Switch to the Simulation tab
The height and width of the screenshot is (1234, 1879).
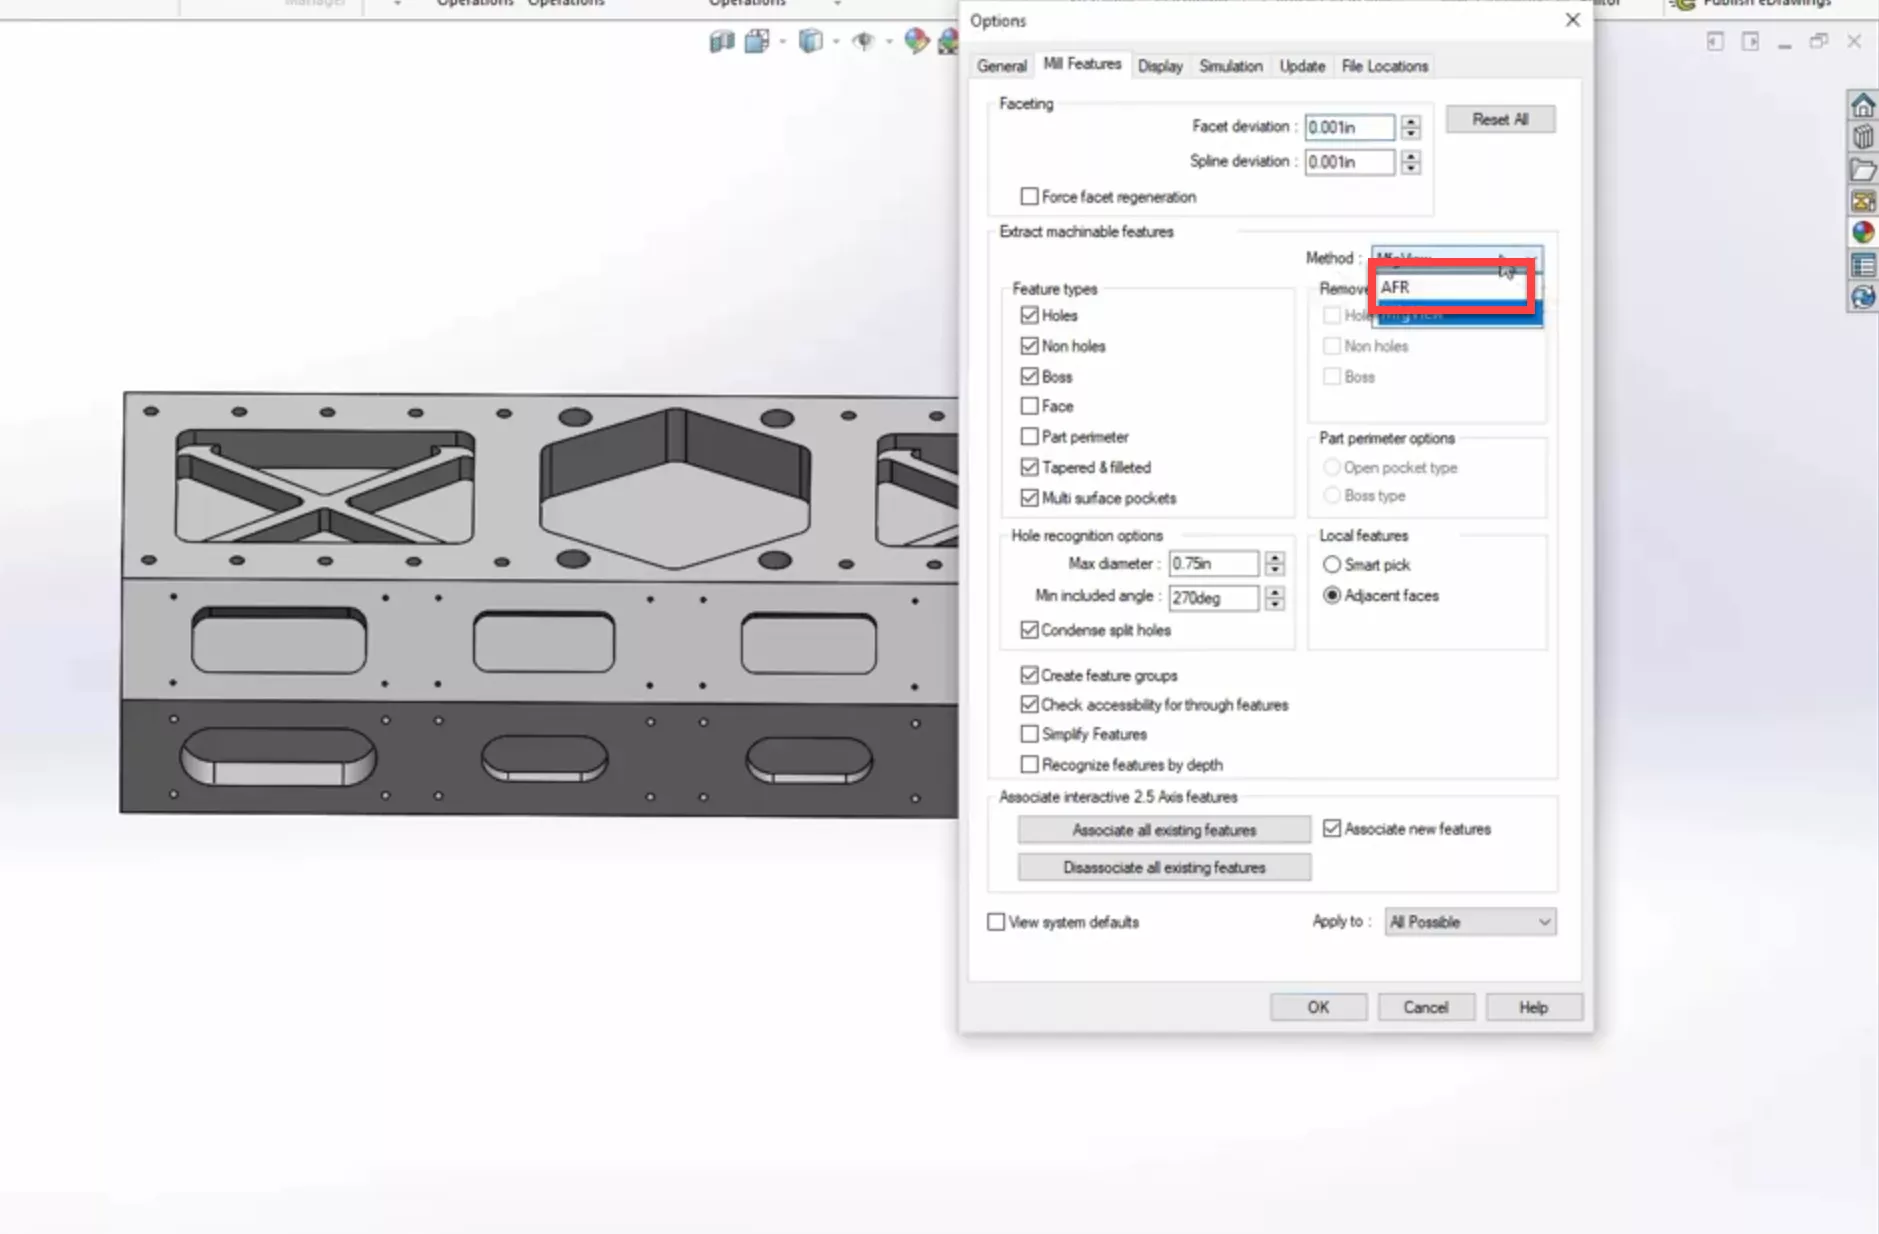click(1230, 66)
